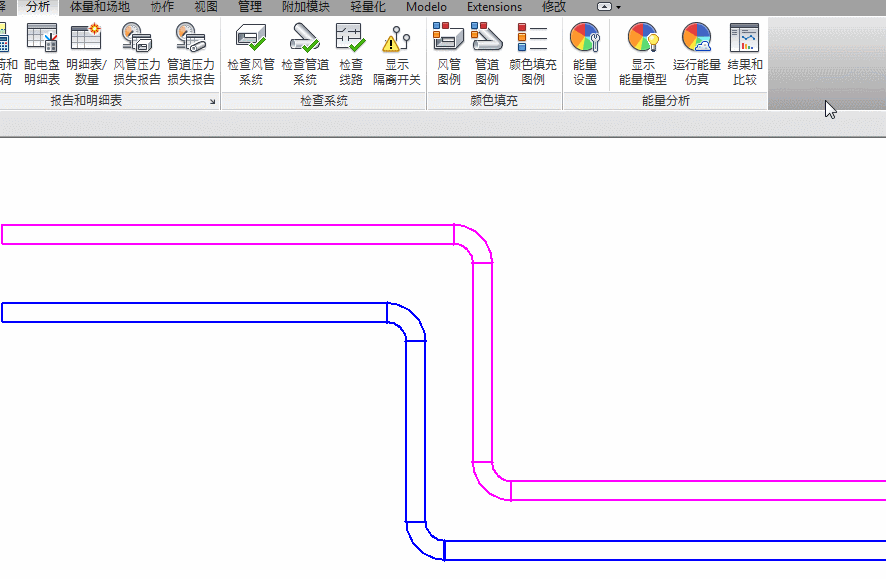This screenshot has width=886, height=579.
Task: Click the 风管图例 duct legend tool
Action: tap(449, 54)
